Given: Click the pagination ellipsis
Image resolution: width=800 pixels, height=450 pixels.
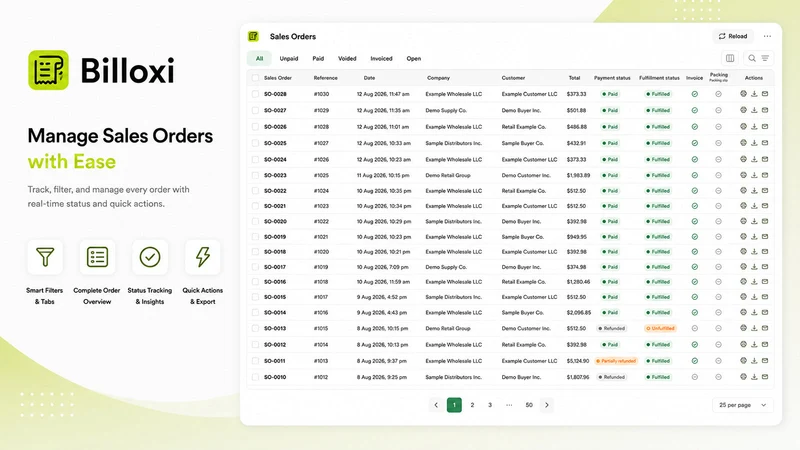Looking at the screenshot, I should click(x=509, y=405).
